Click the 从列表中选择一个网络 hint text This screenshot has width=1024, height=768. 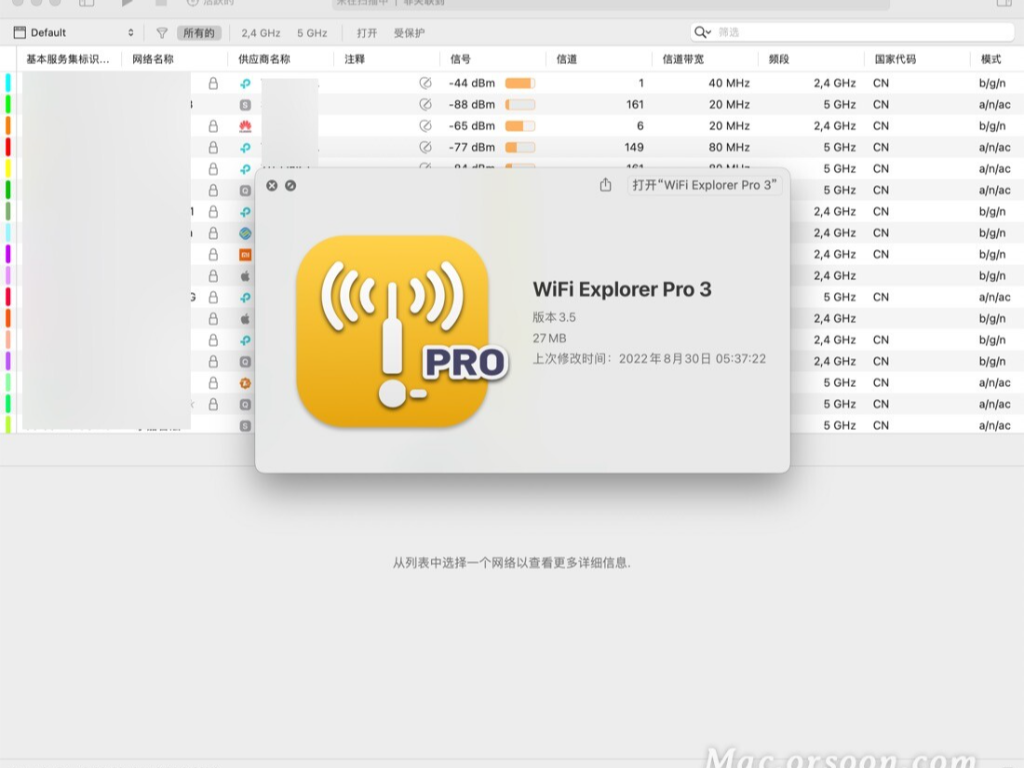pyautogui.click(x=511, y=563)
